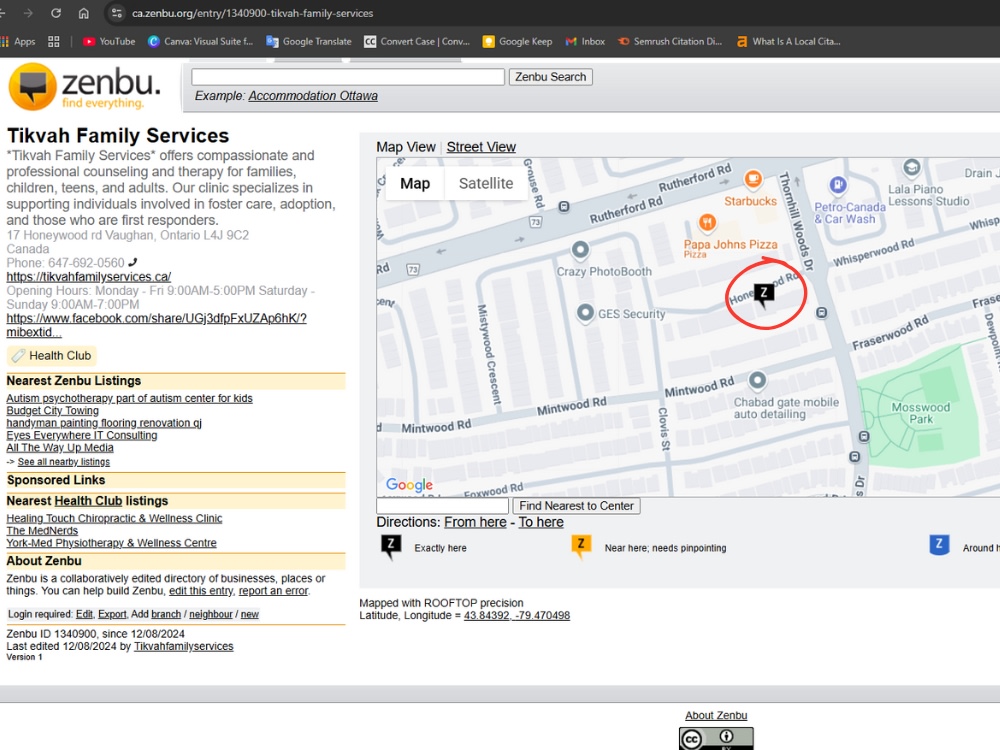Screen dimensions: 1000x750
Task: Open site information icon in address bar
Action: pos(116,13)
